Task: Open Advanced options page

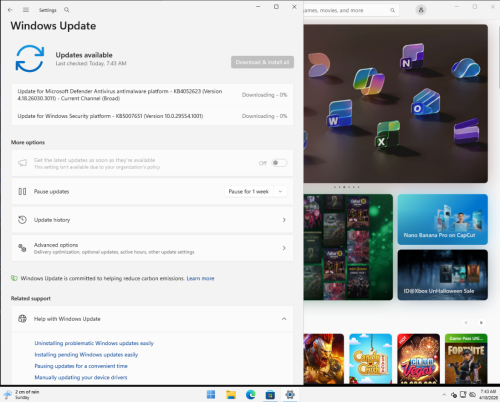Action: pyautogui.click(x=152, y=248)
